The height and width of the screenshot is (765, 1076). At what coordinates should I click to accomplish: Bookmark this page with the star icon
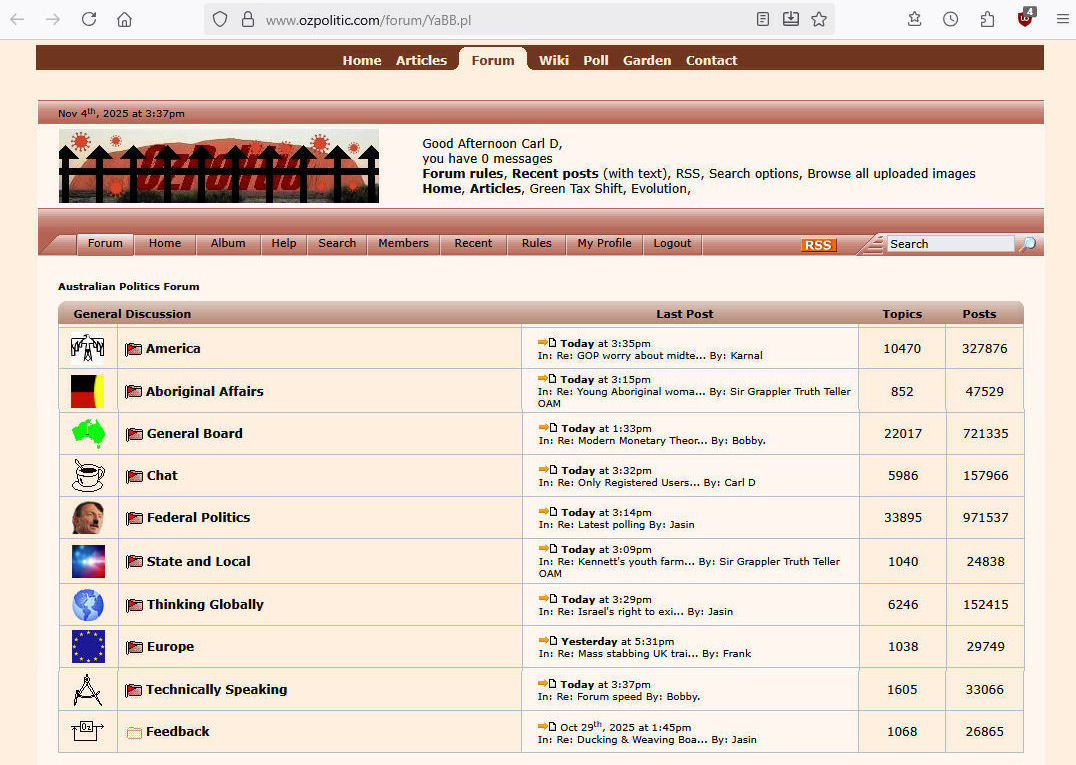[819, 19]
